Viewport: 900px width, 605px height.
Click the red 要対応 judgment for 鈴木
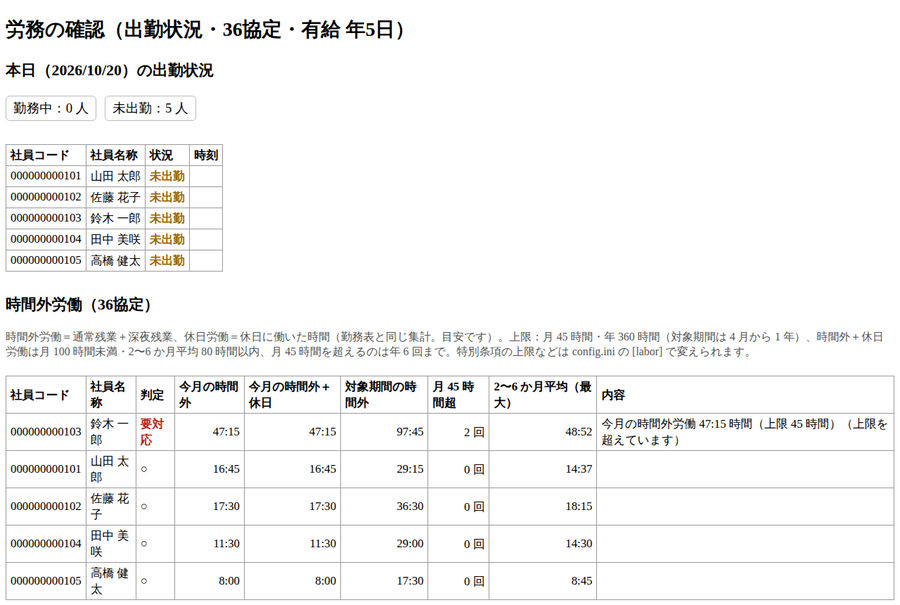click(152, 432)
